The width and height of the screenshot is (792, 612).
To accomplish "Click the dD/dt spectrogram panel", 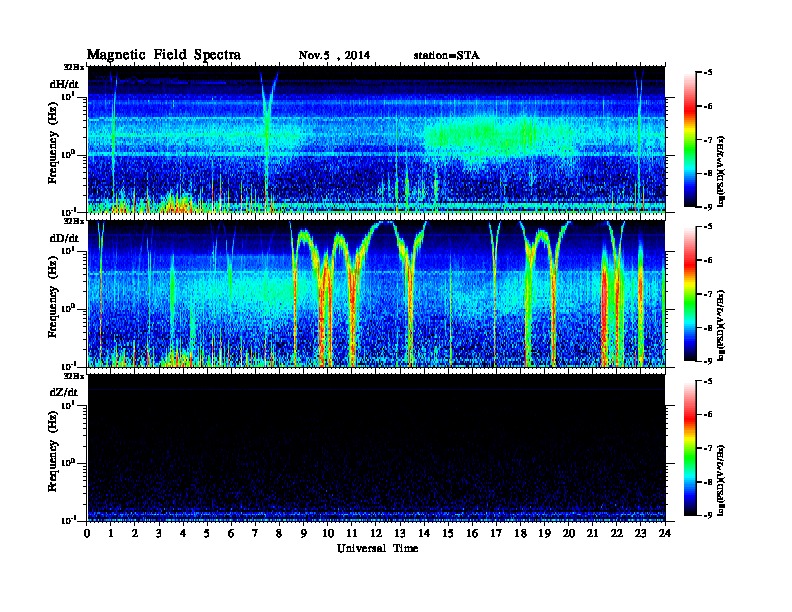I will tap(376, 294).
